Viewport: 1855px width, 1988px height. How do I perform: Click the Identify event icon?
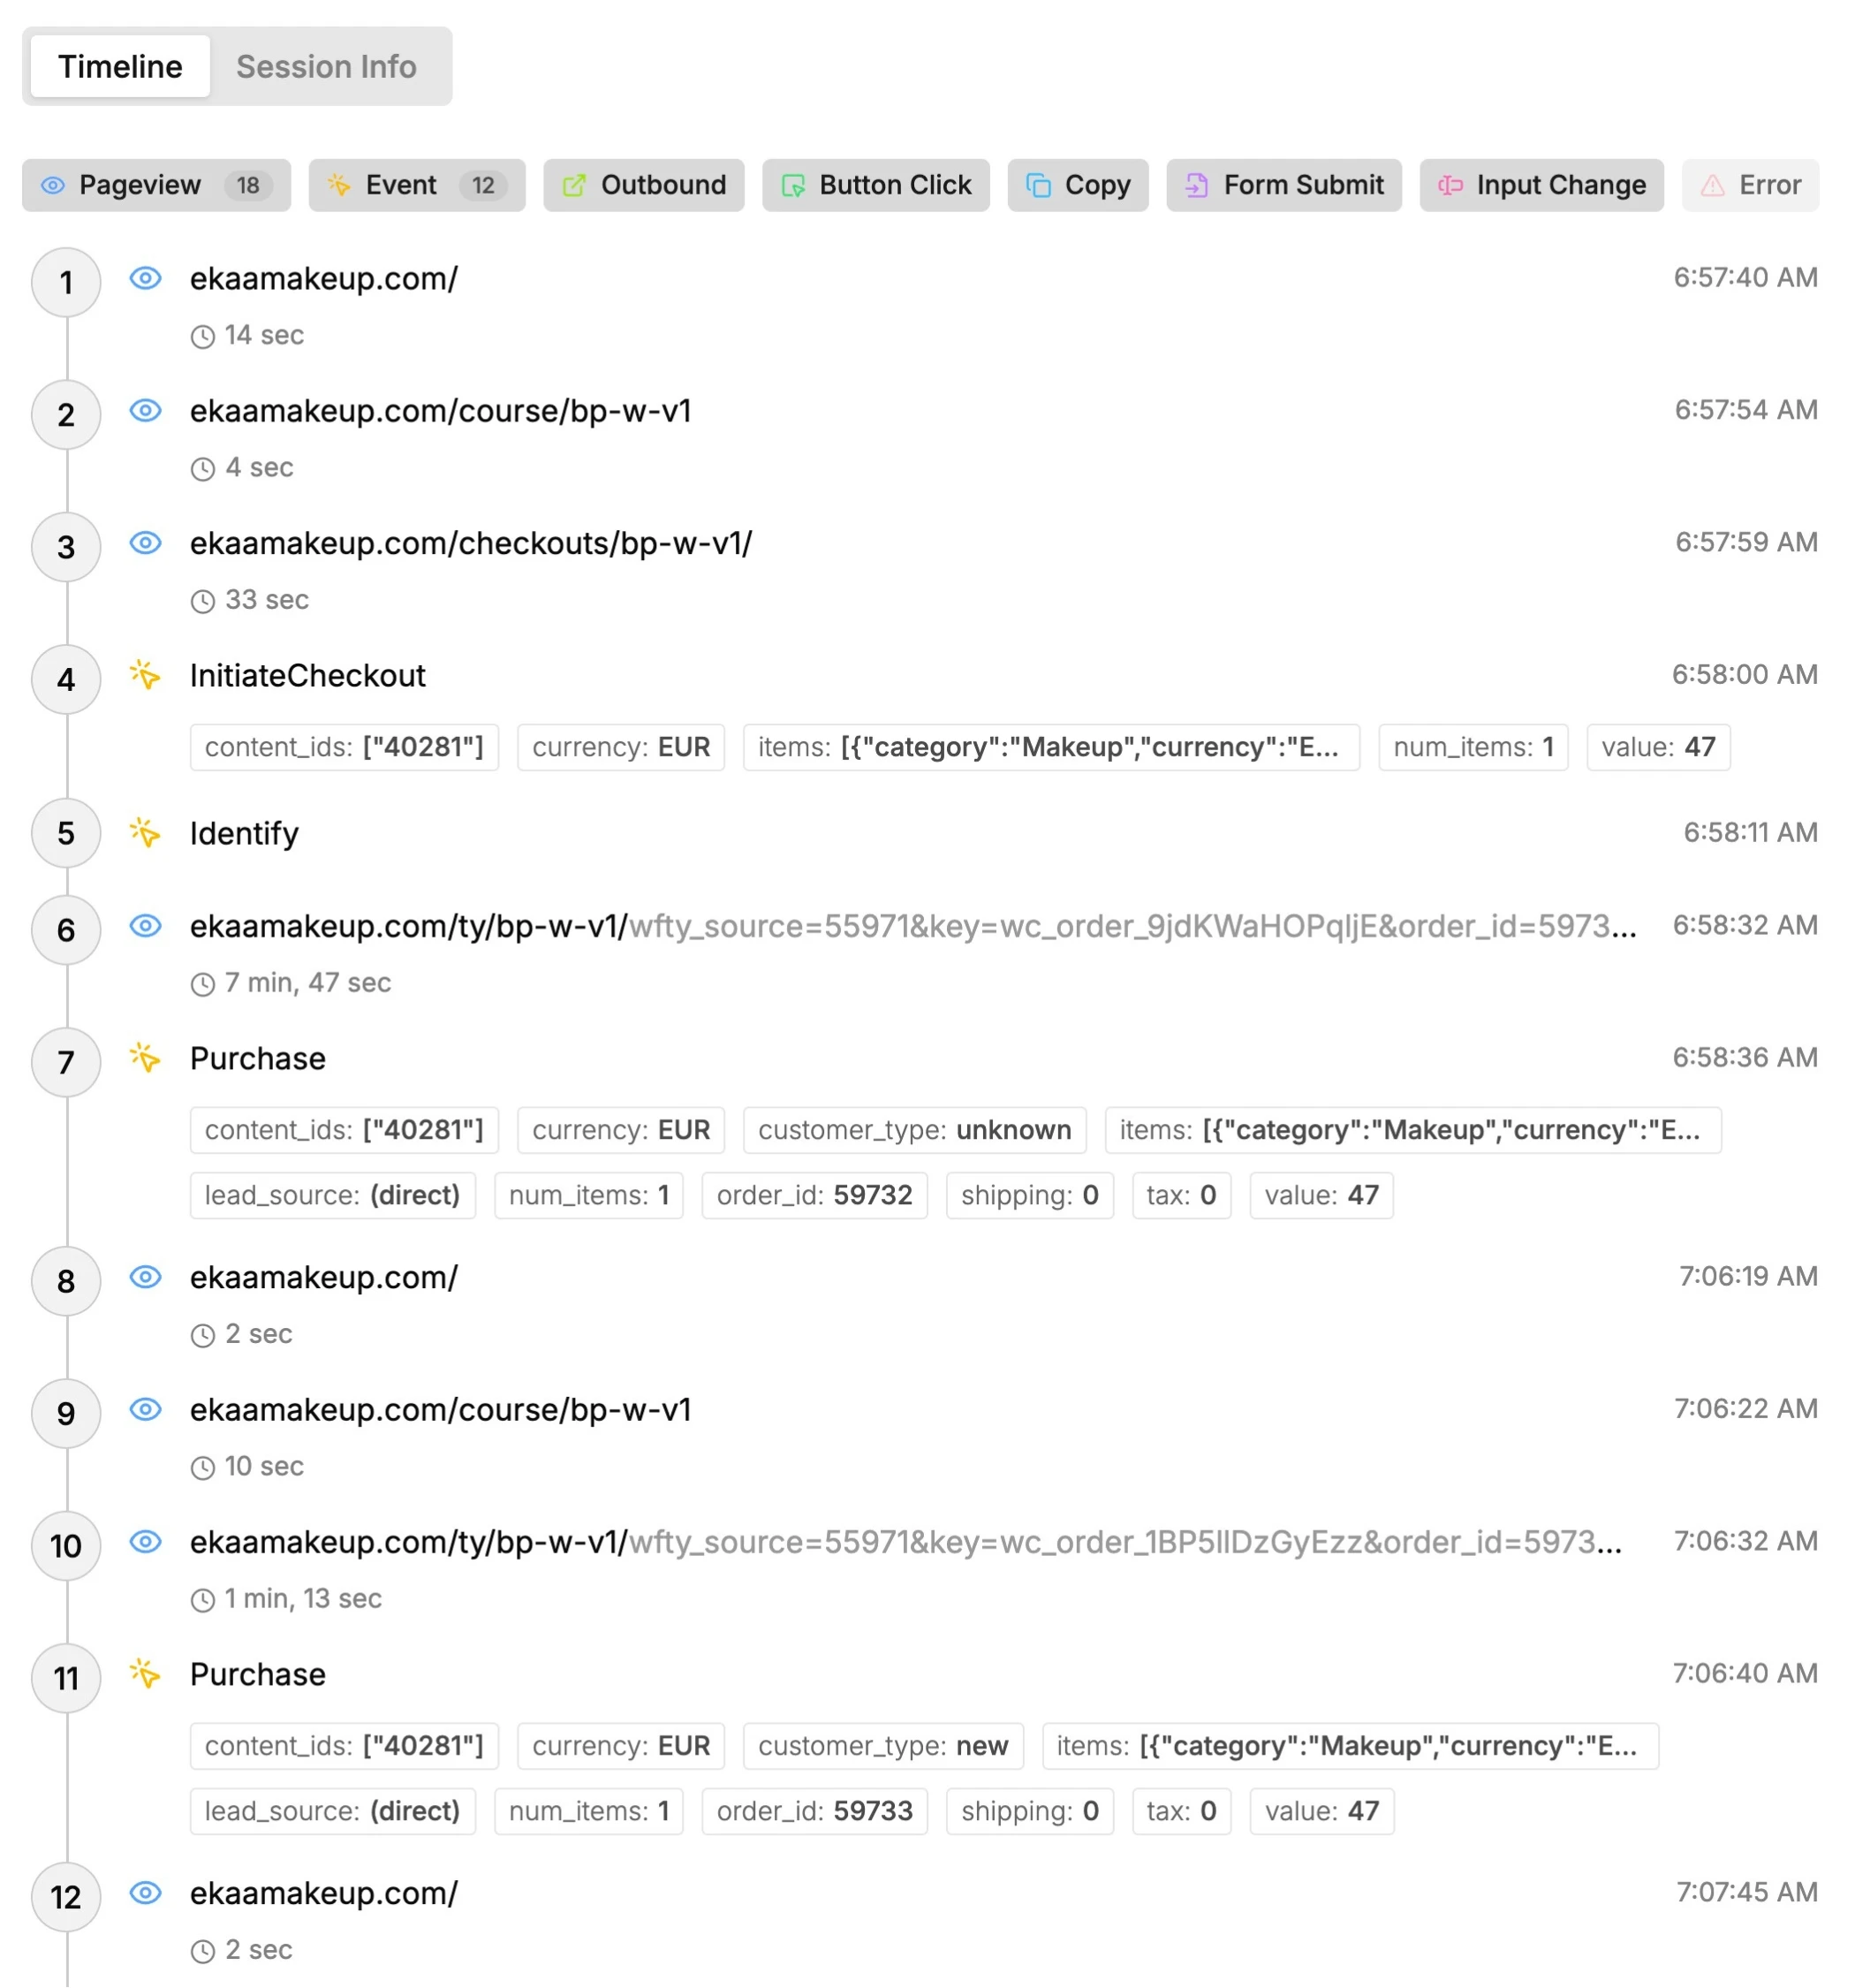point(146,833)
